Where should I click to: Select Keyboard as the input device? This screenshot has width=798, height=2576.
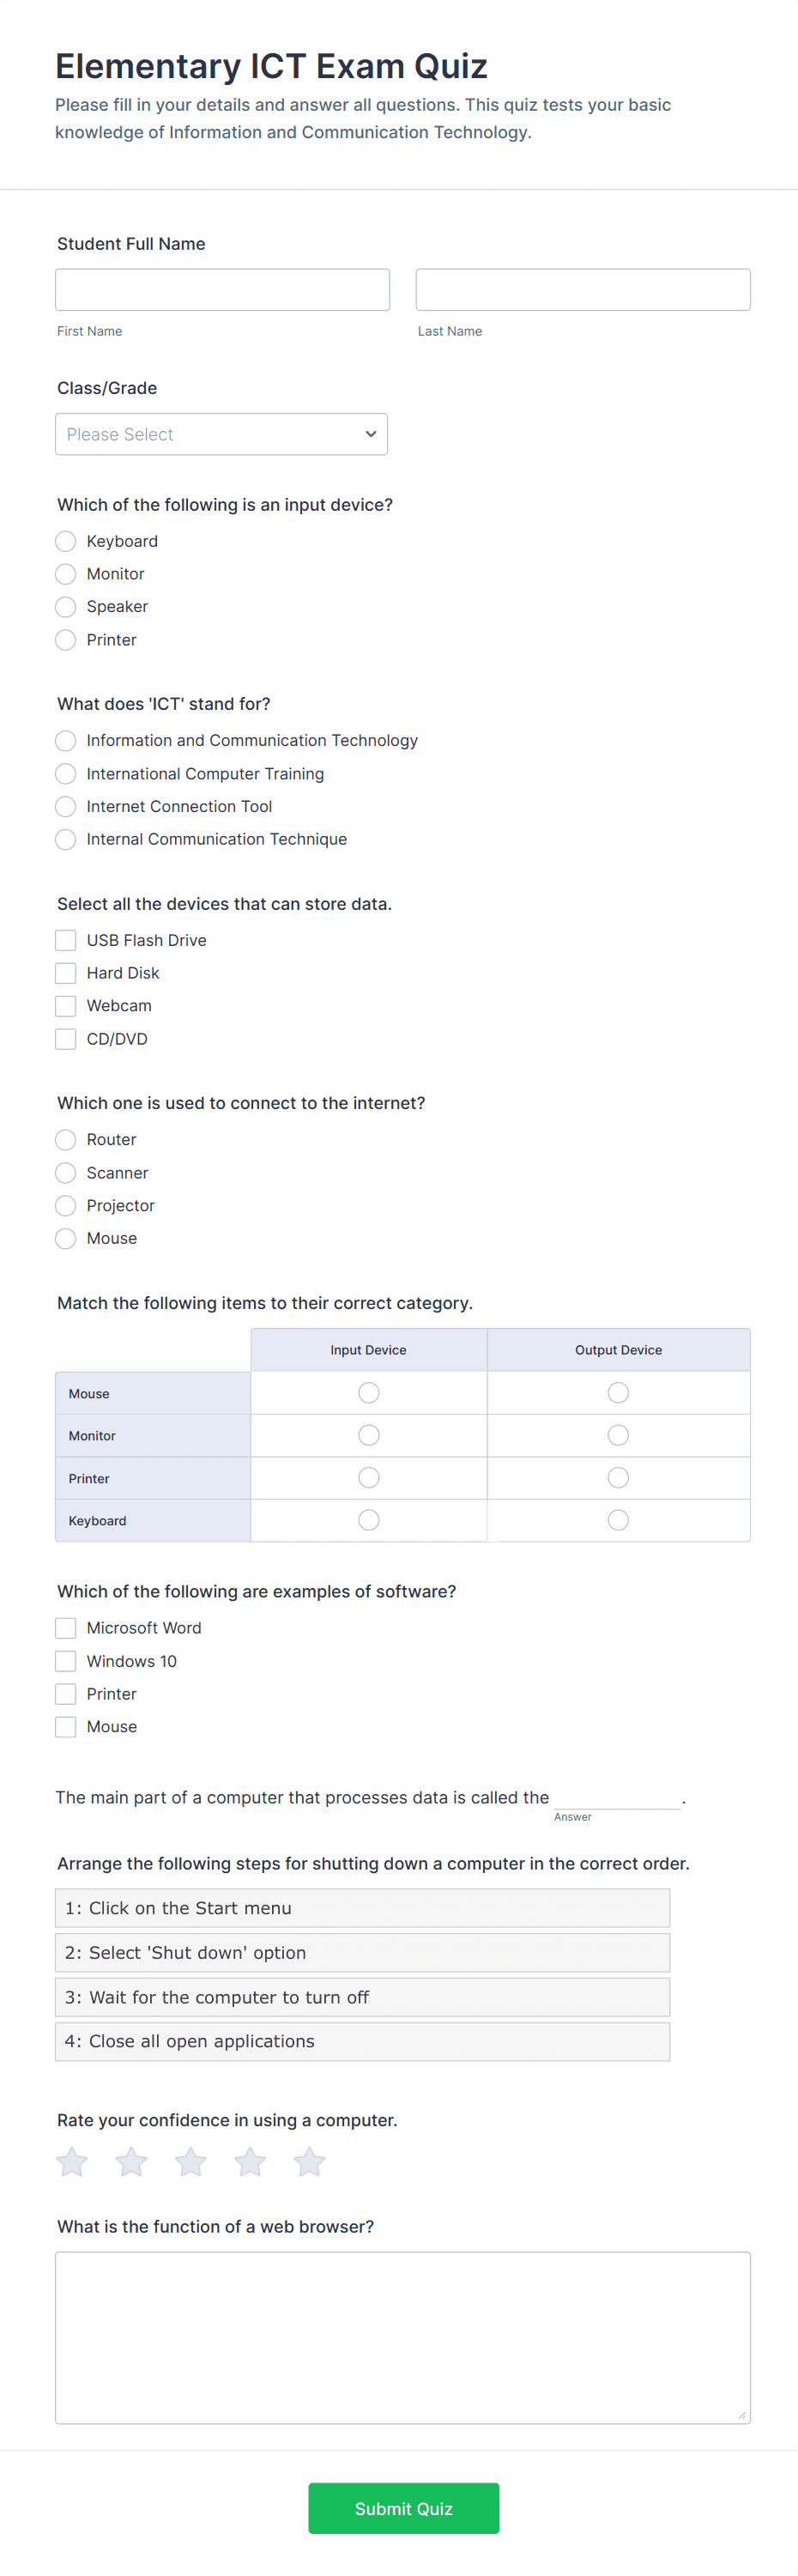click(66, 541)
